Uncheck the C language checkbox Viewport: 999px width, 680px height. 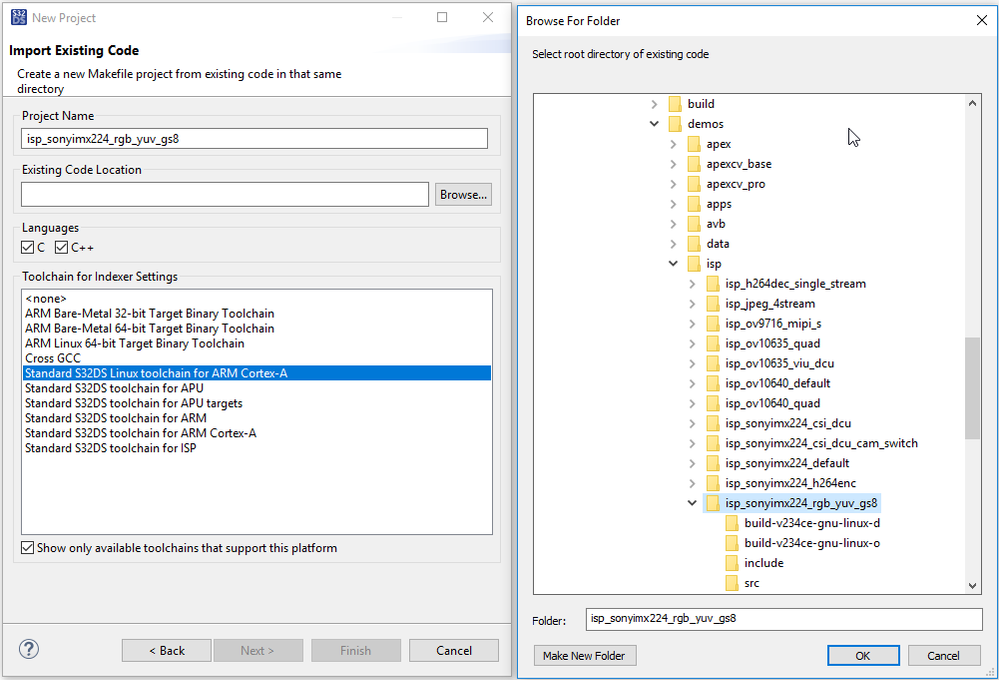[27, 247]
